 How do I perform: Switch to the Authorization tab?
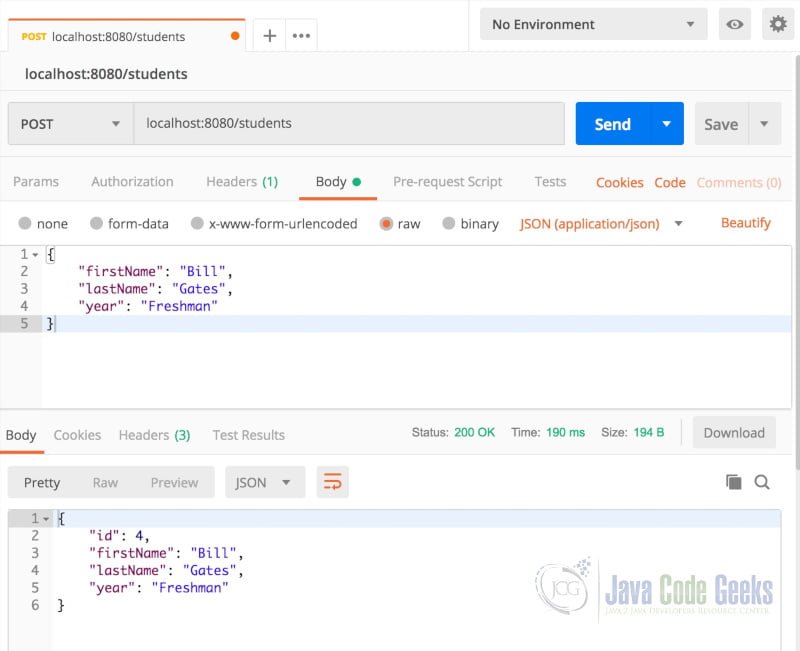click(x=132, y=182)
